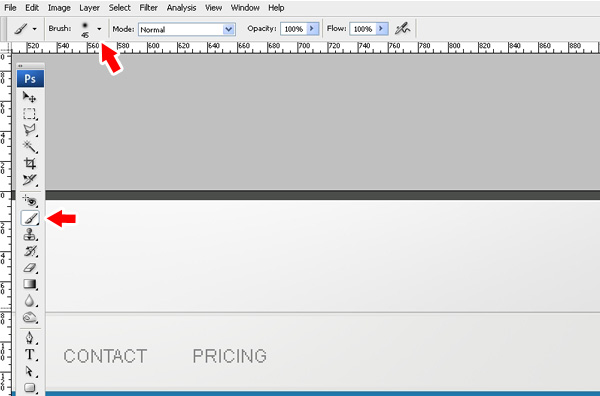The width and height of the screenshot is (600, 396).
Task: Open the Image menu
Action: (59, 8)
